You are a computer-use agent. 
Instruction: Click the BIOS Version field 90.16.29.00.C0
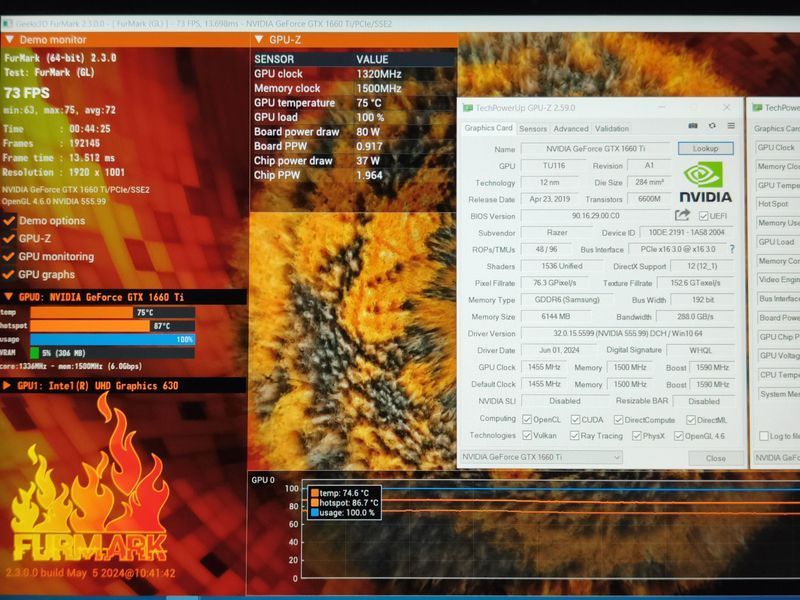[595, 216]
